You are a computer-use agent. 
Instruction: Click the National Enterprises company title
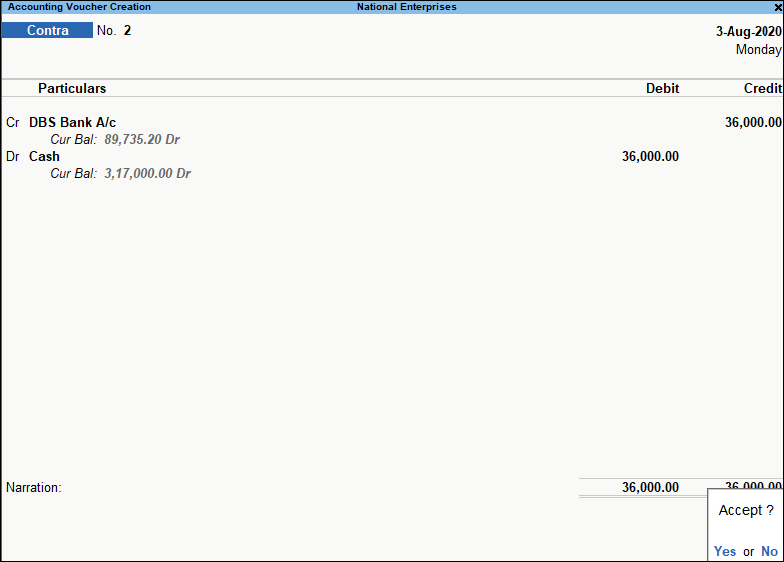tap(406, 7)
